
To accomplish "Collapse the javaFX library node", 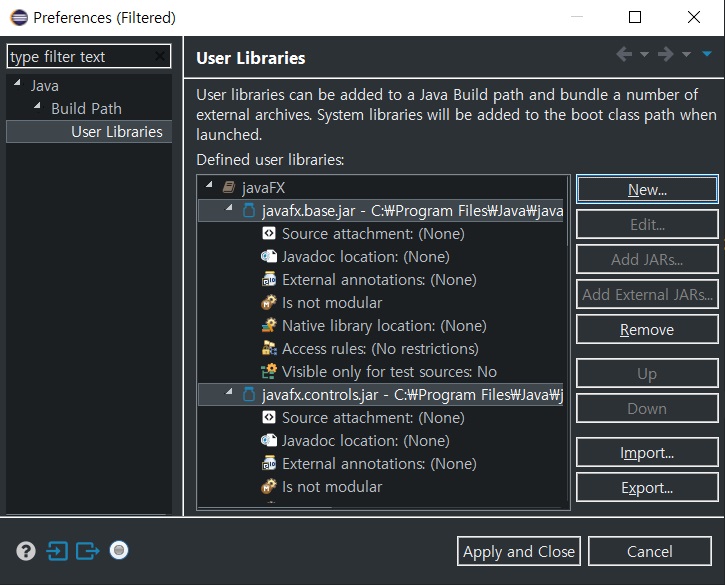I will (x=209, y=185).
